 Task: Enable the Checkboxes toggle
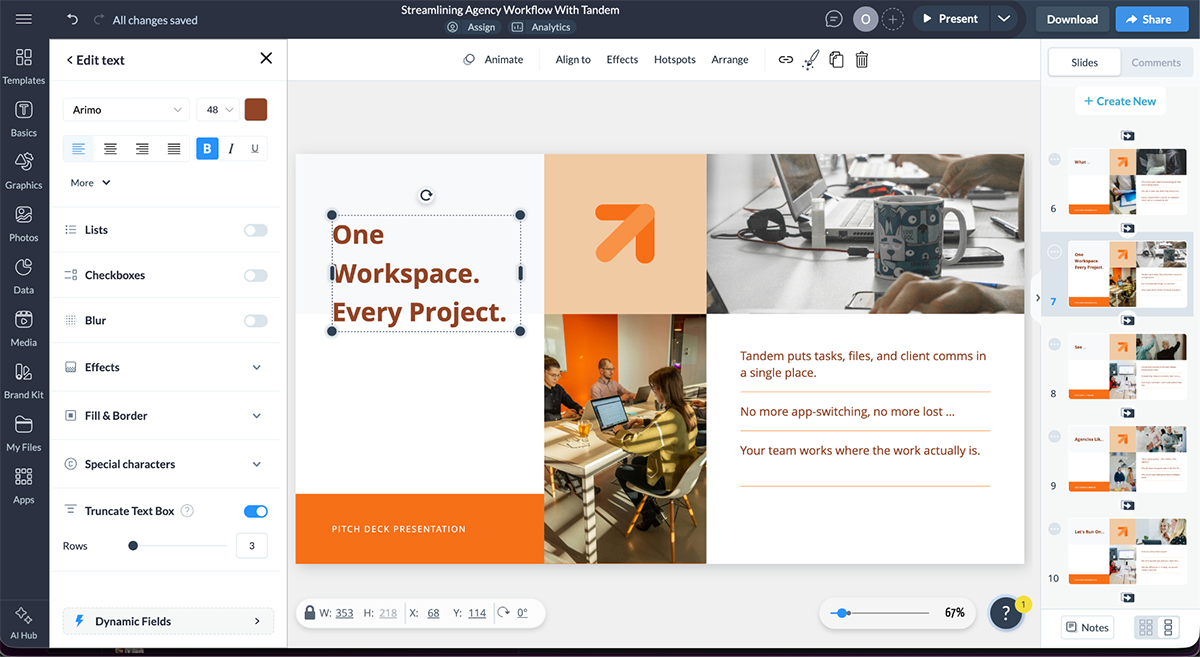tap(256, 275)
